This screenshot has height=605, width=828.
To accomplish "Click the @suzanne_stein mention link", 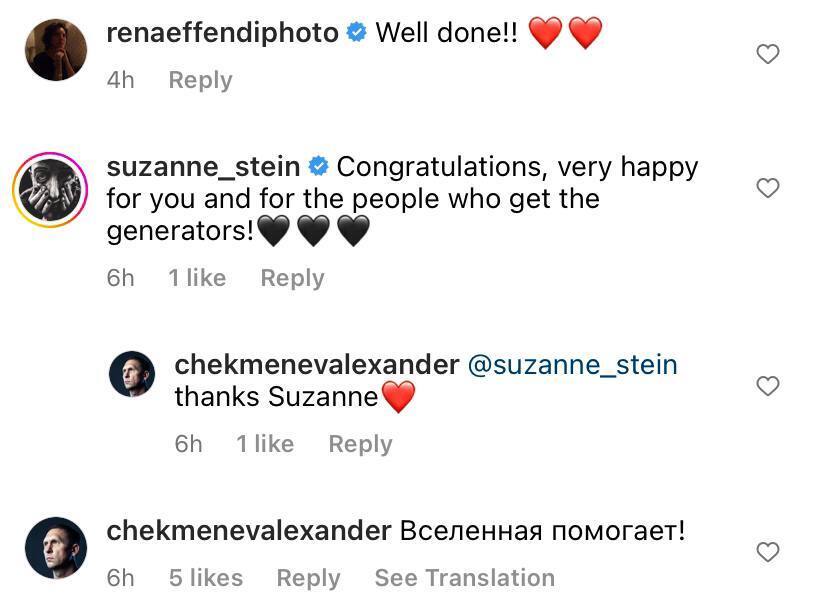I will click(572, 365).
